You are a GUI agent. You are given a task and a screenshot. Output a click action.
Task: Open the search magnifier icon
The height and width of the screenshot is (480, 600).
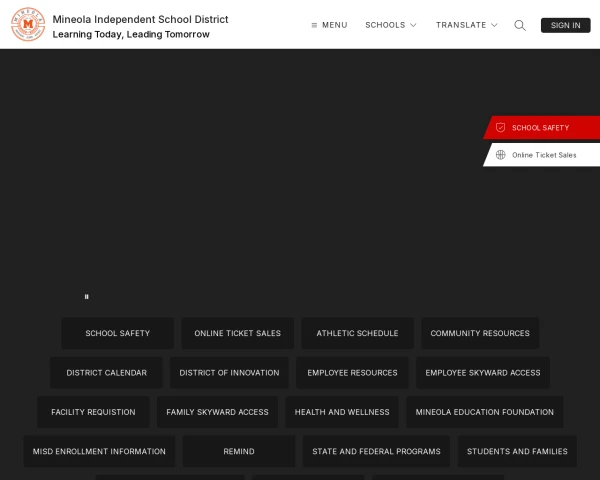[x=520, y=25]
